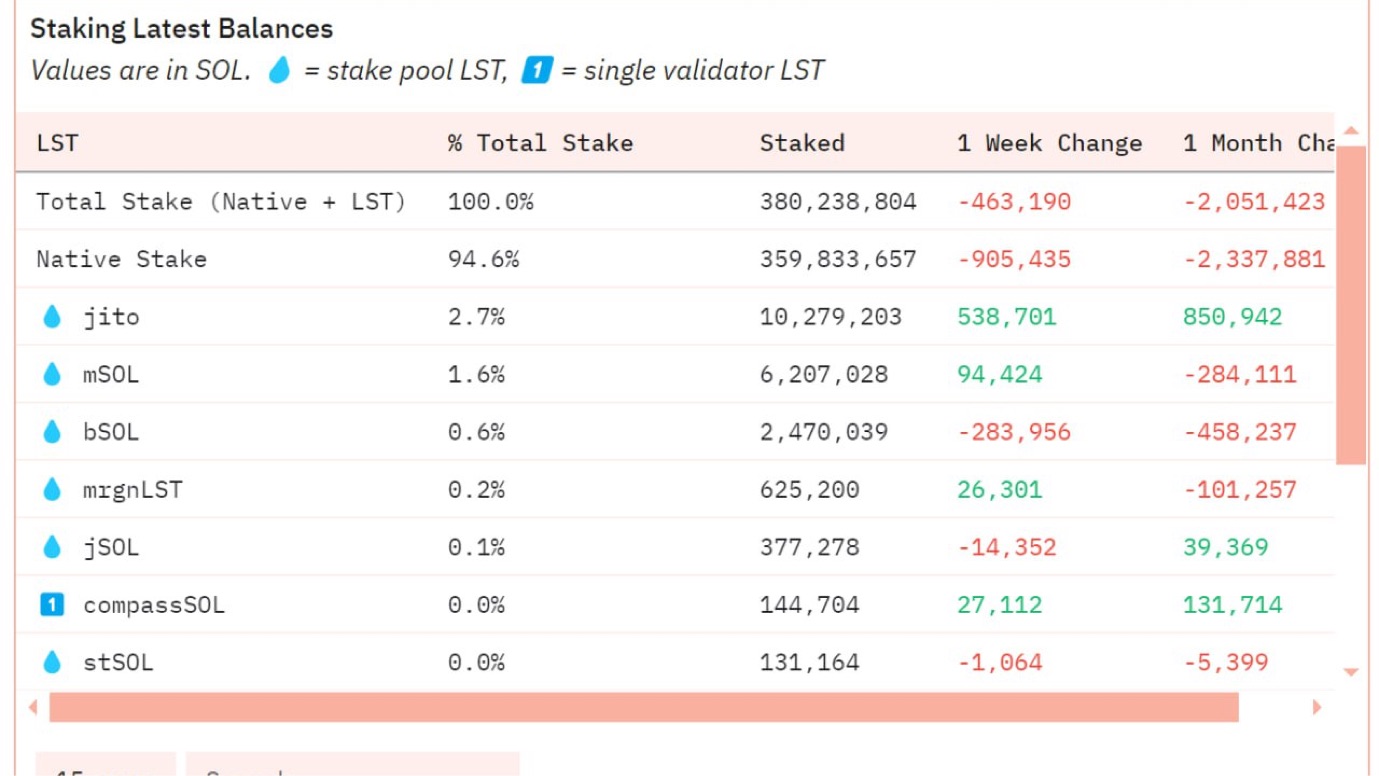Image resolution: width=1379 pixels, height=776 pixels.
Task: Click the jSOL droplet icon
Action: (52, 547)
